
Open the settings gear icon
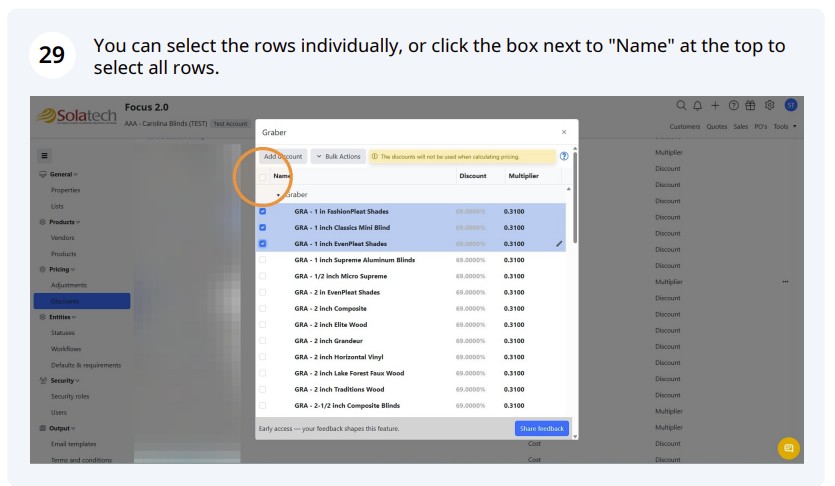[x=769, y=105]
